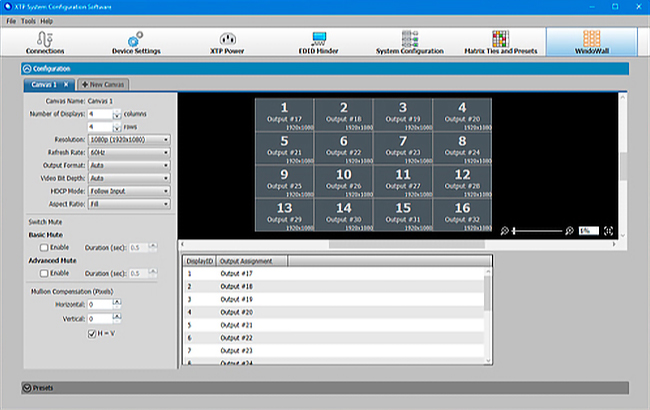
Task: Expand the Presets panel
Action: point(26,387)
